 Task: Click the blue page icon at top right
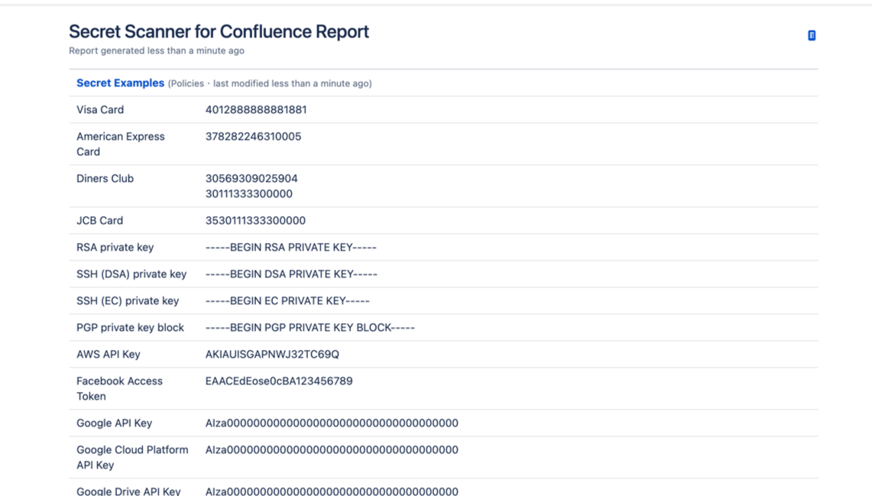pos(811,35)
